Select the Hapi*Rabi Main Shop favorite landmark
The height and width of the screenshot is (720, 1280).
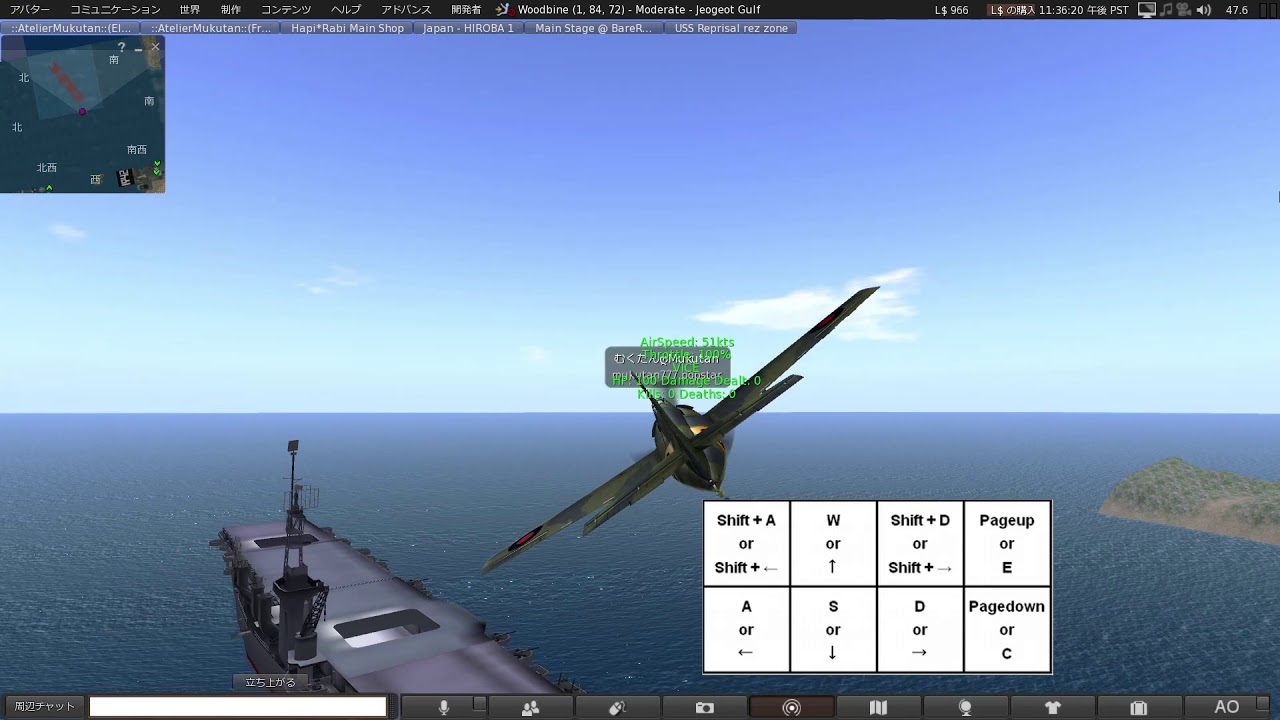[347, 28]
